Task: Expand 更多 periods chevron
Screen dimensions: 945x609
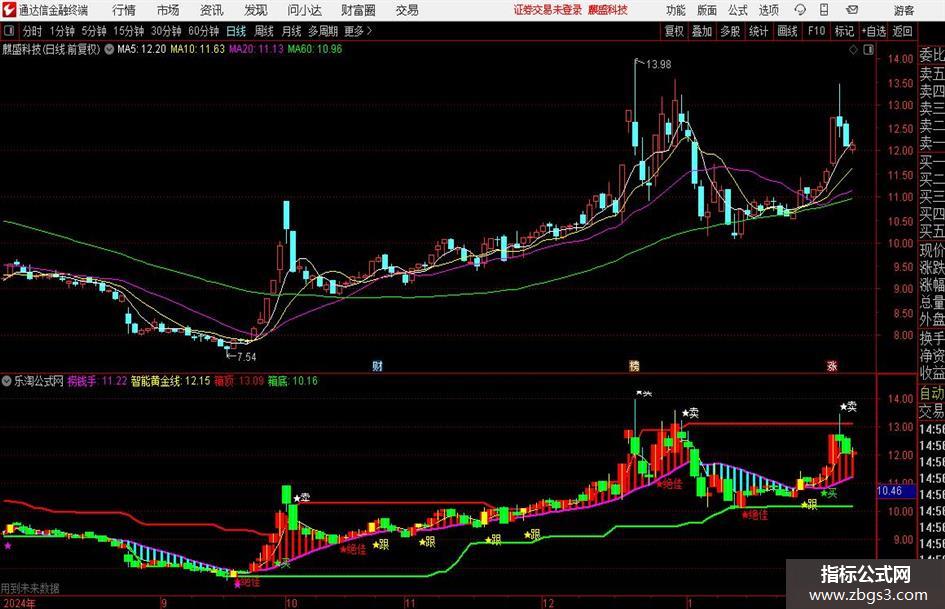Action: pyautogui.click(x=359, y=31)
